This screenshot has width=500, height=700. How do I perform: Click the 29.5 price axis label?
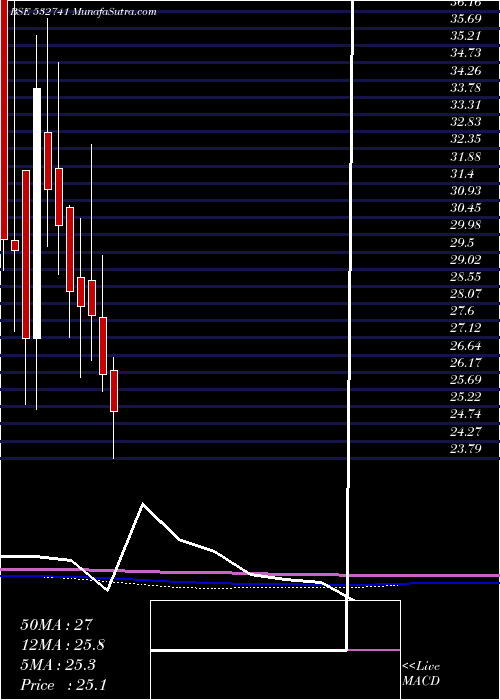462,243
